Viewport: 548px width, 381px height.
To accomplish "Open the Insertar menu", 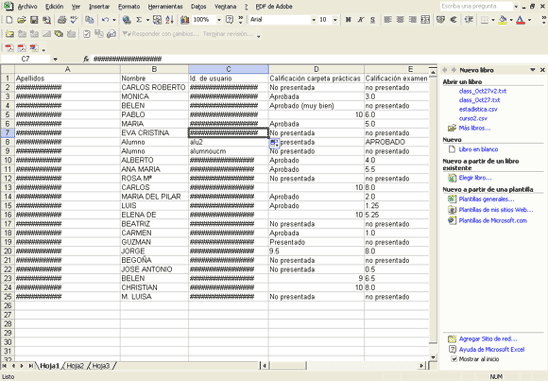I will [x=99, y=7].
